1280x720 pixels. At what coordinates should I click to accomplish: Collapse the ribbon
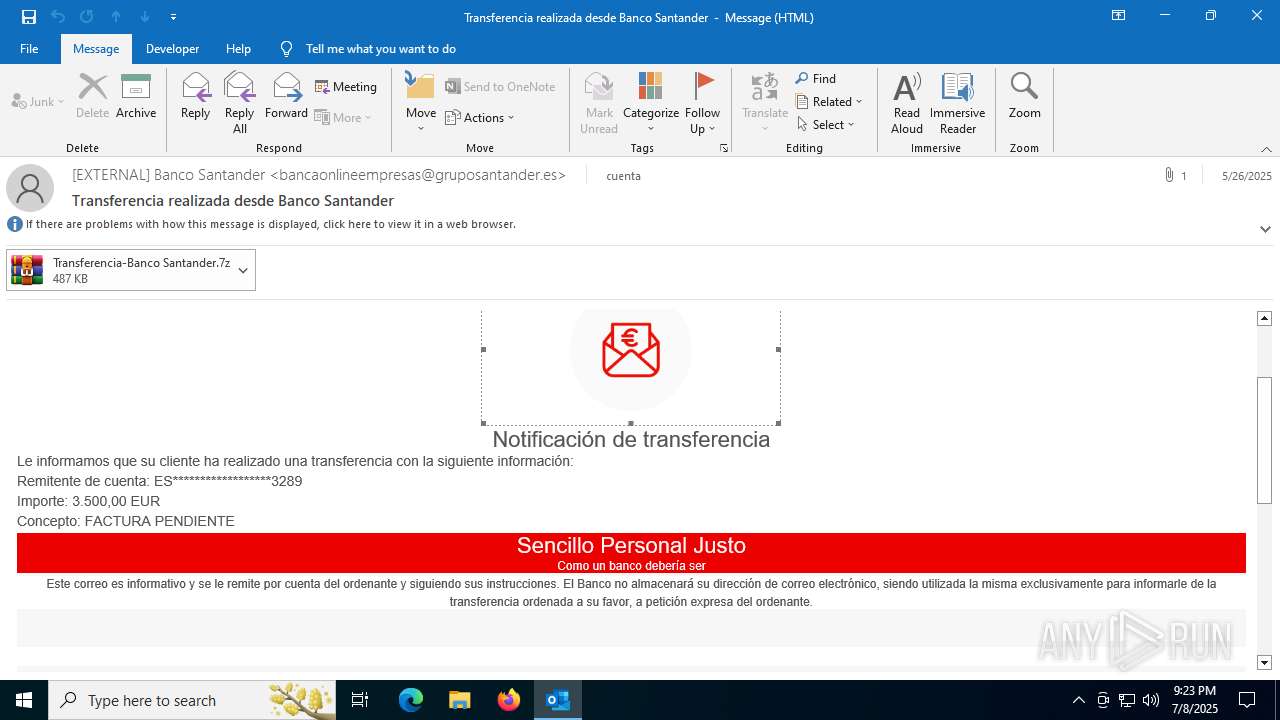pyautogui.click(x=1266, y=149)
